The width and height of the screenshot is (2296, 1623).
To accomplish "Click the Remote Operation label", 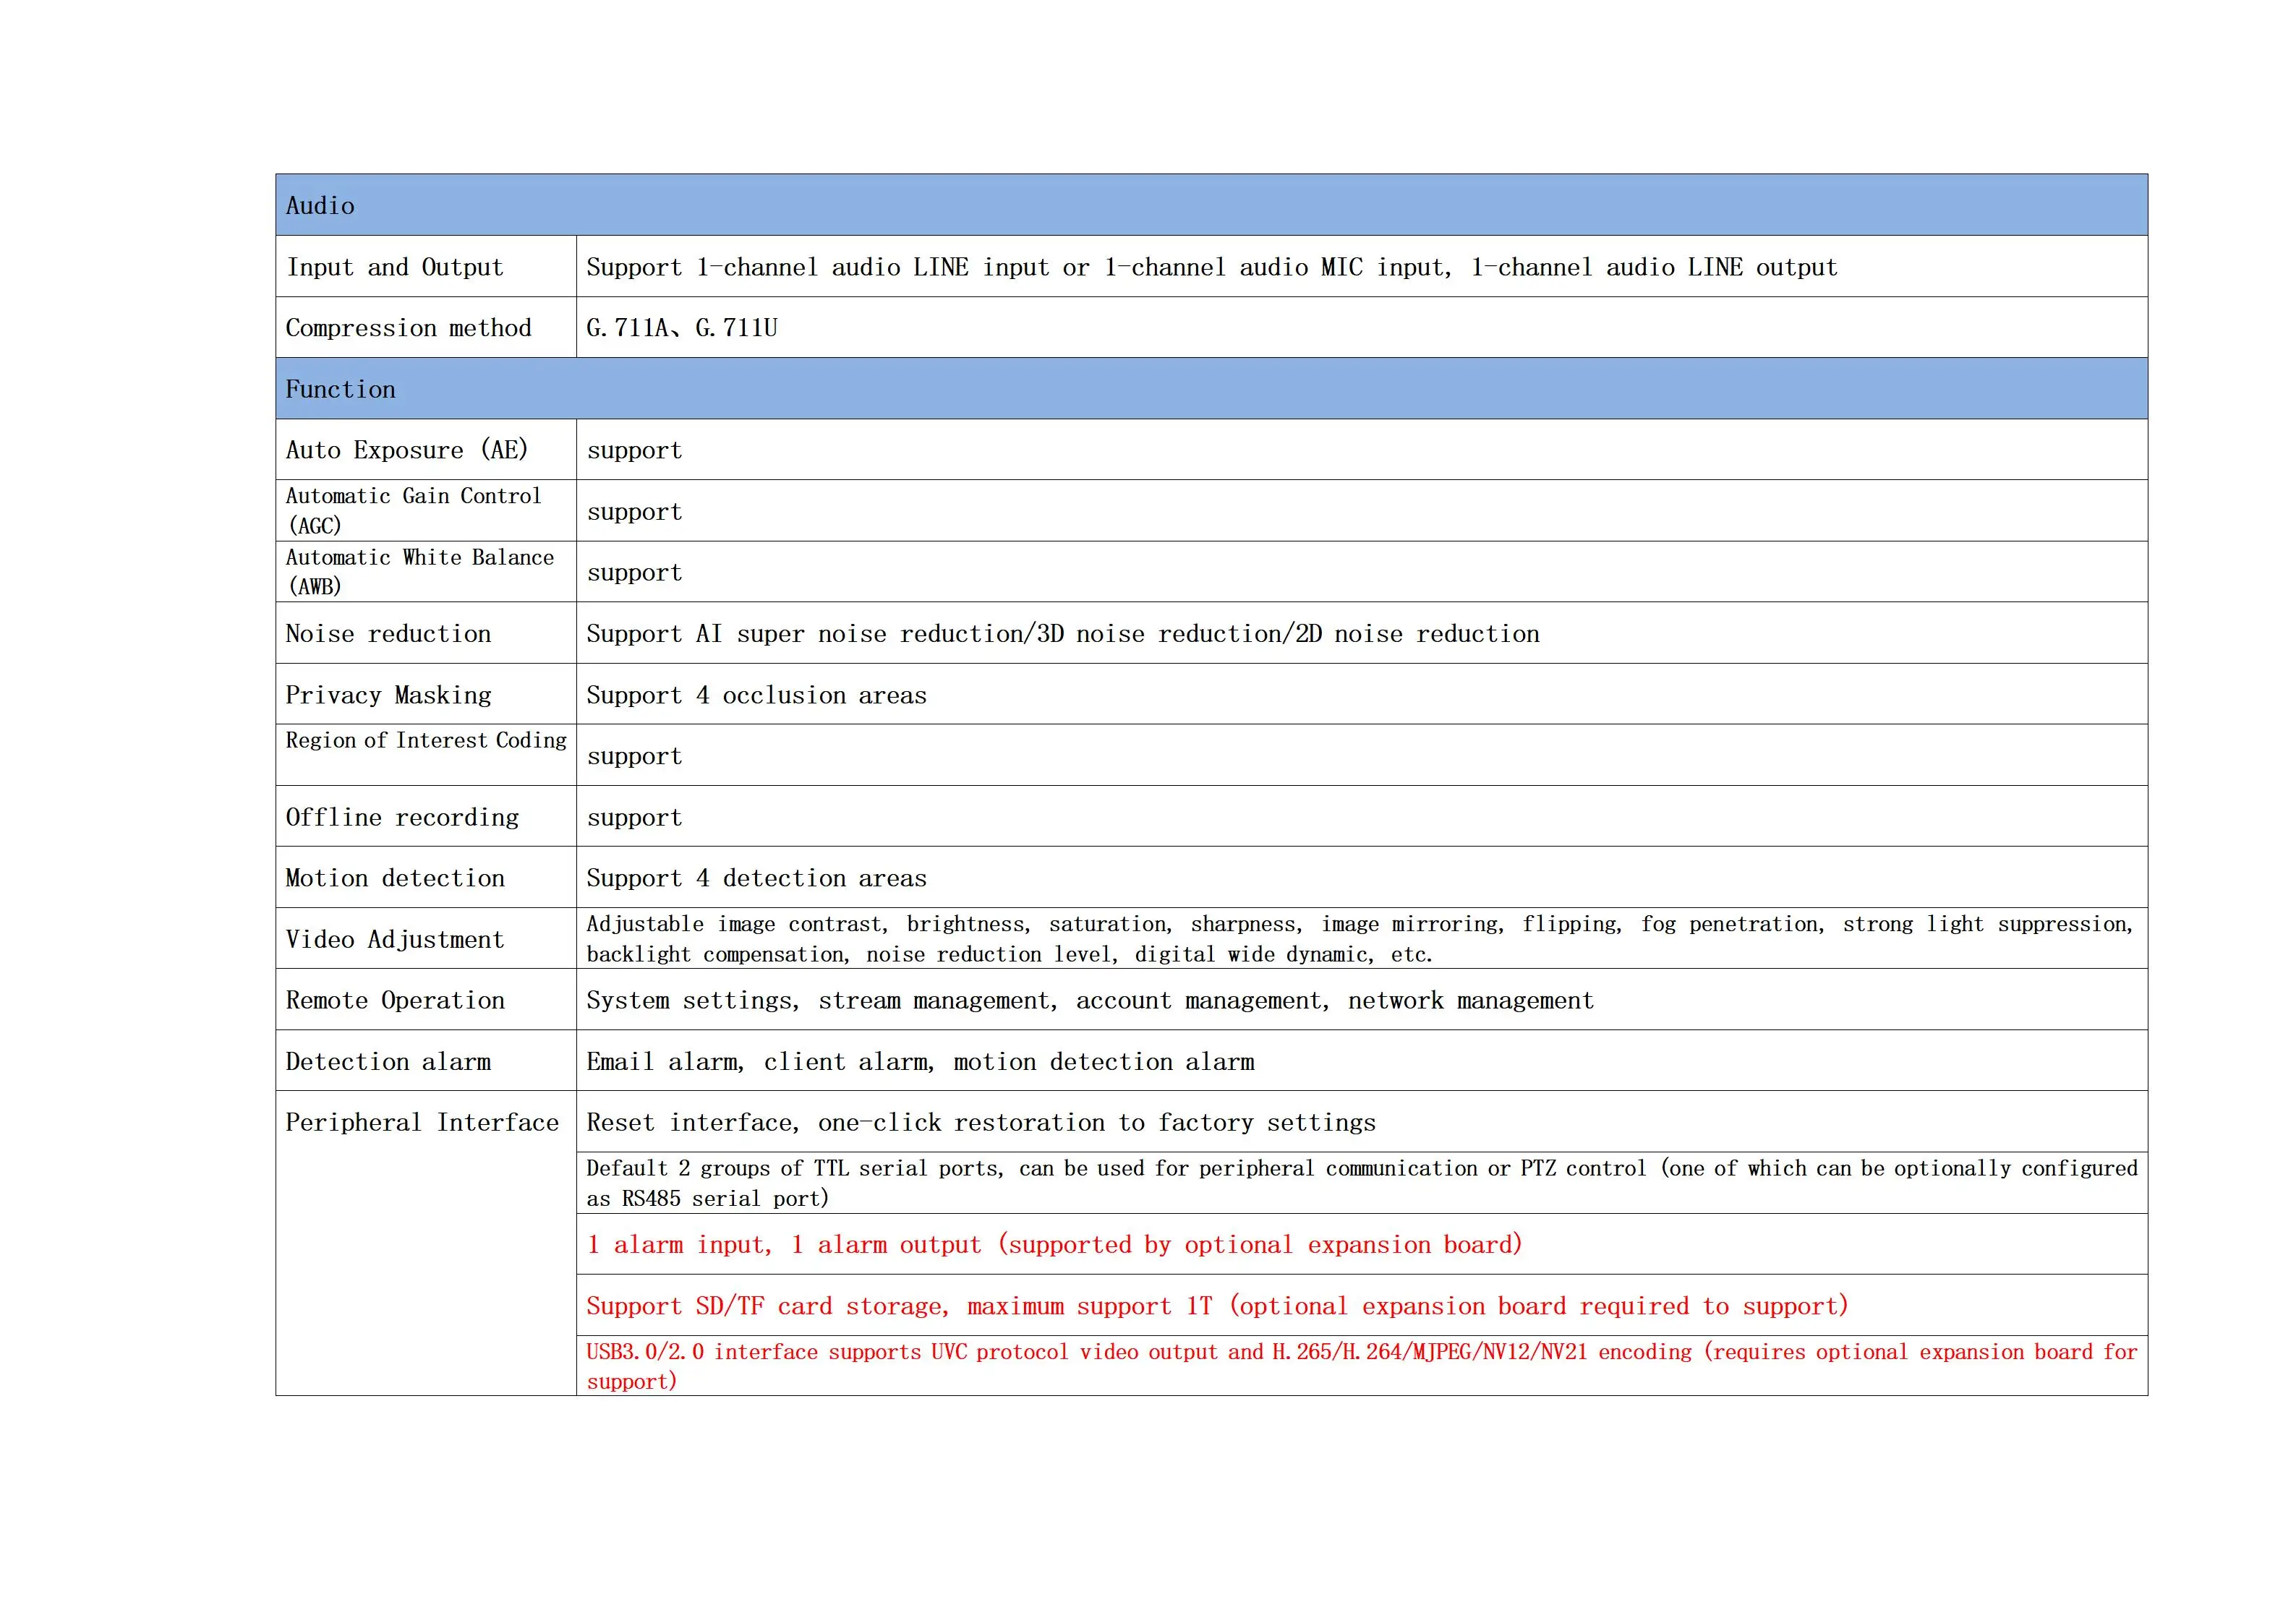I will [395, 1000].
